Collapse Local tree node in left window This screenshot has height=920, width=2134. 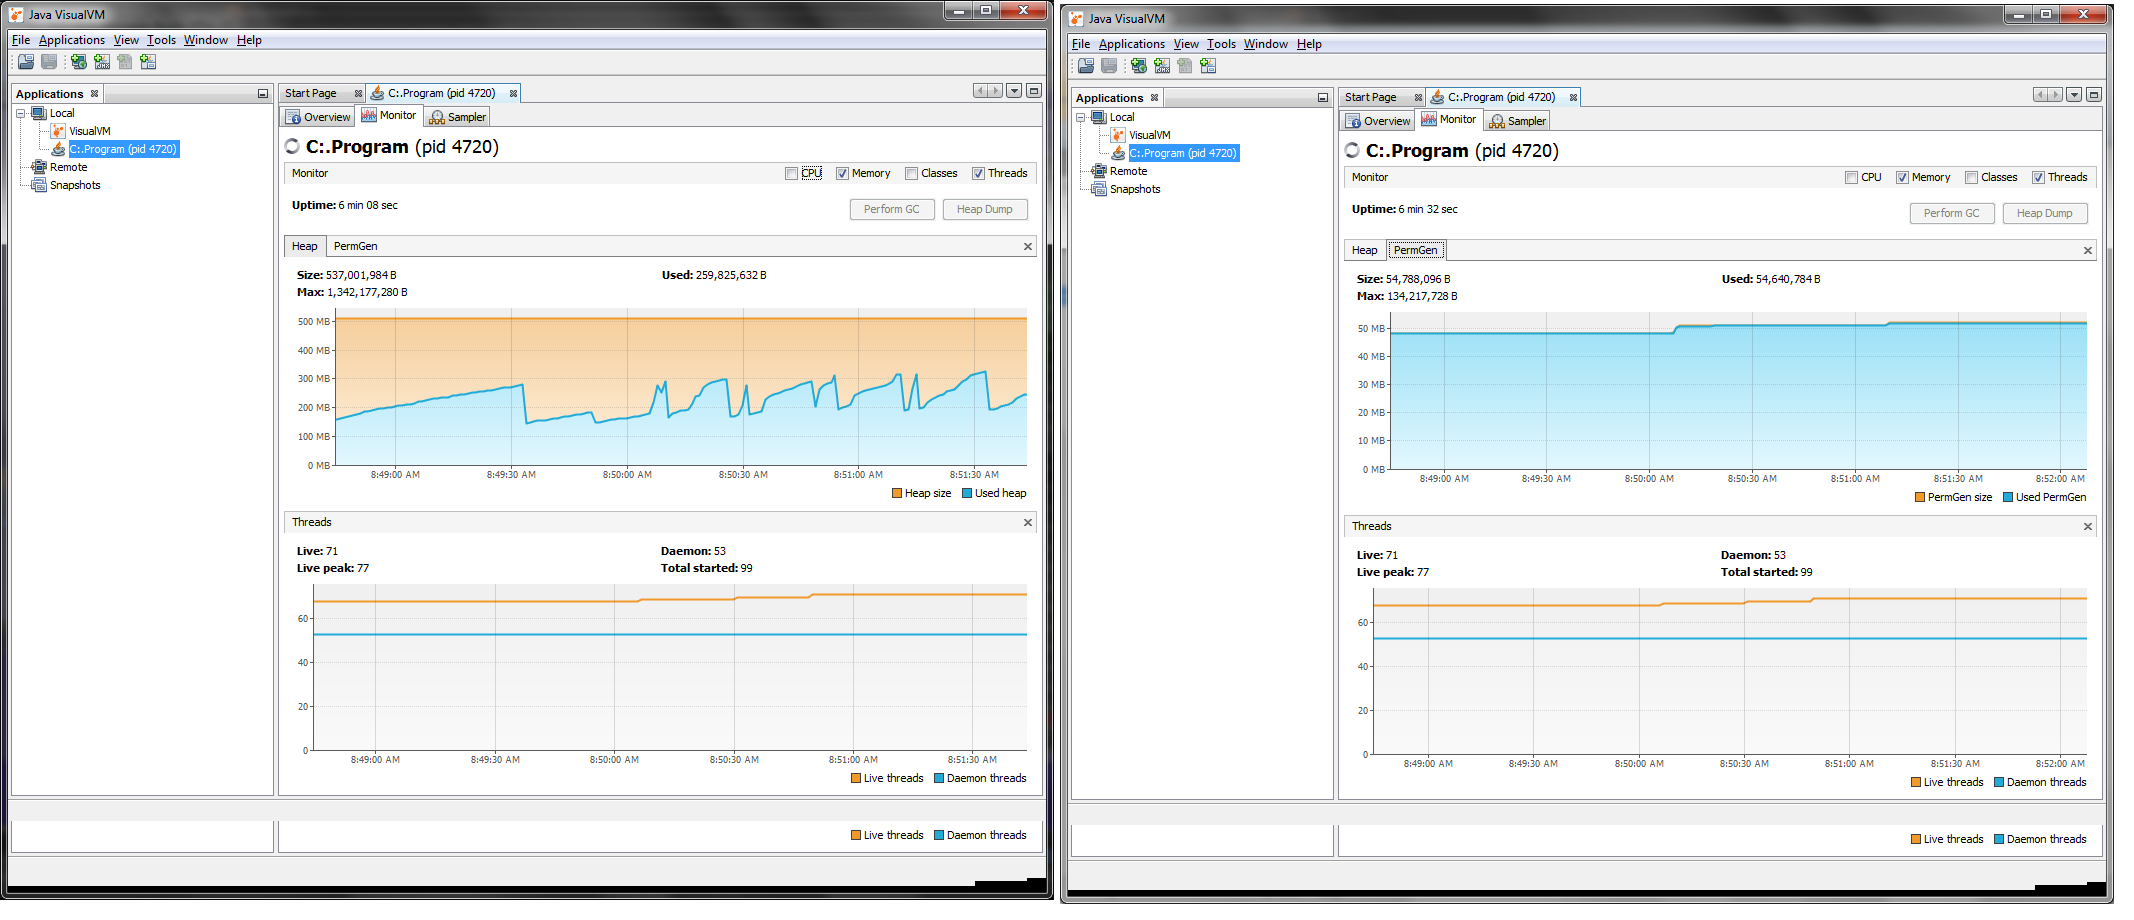click(21, 114)
